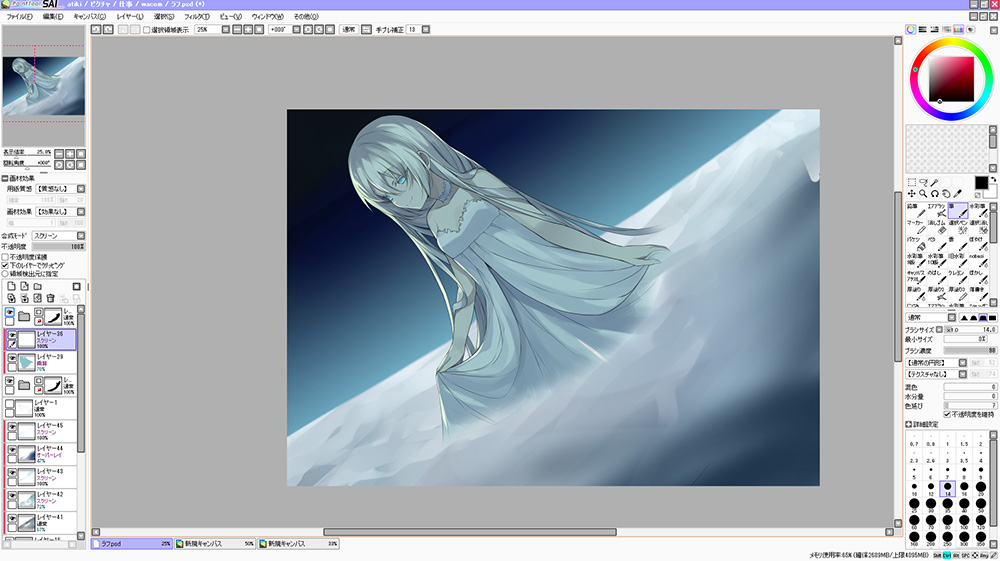
Task: Select the magnifier zoom tool
Action: coord(923,194)
